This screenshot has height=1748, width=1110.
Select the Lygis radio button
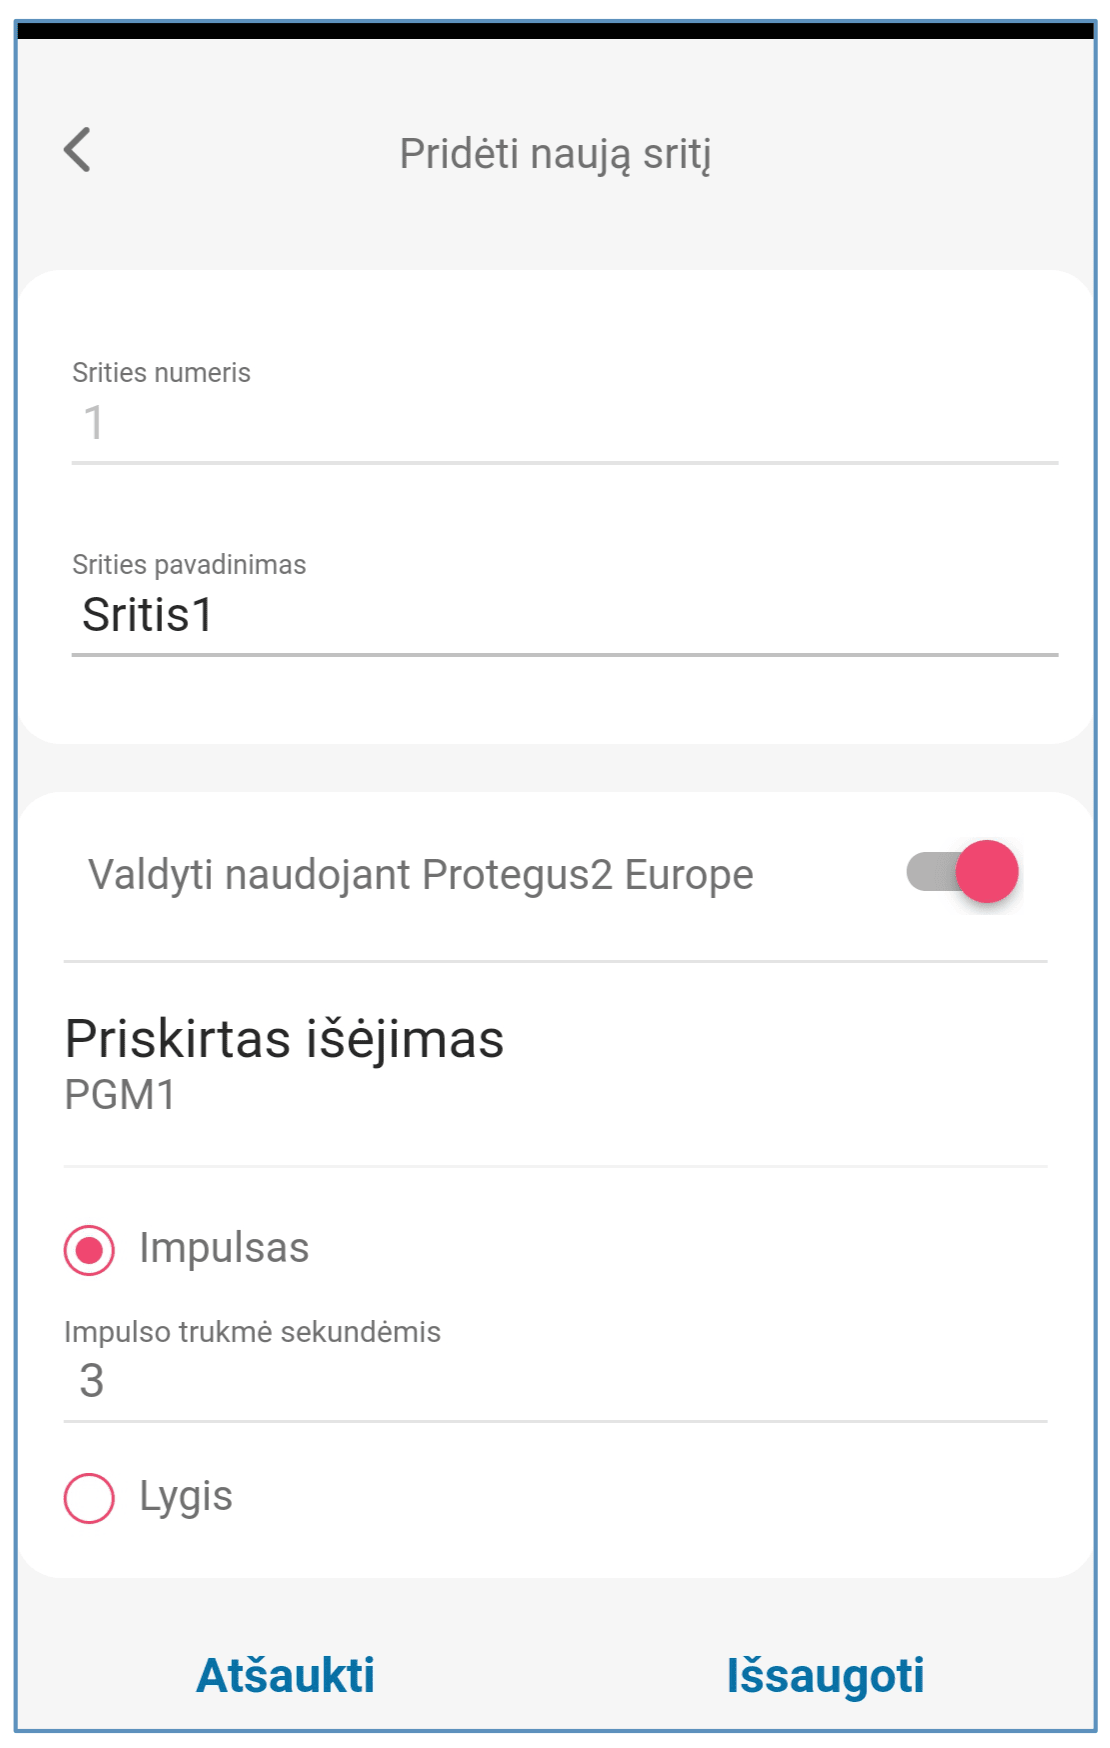tap(89, 1498)
